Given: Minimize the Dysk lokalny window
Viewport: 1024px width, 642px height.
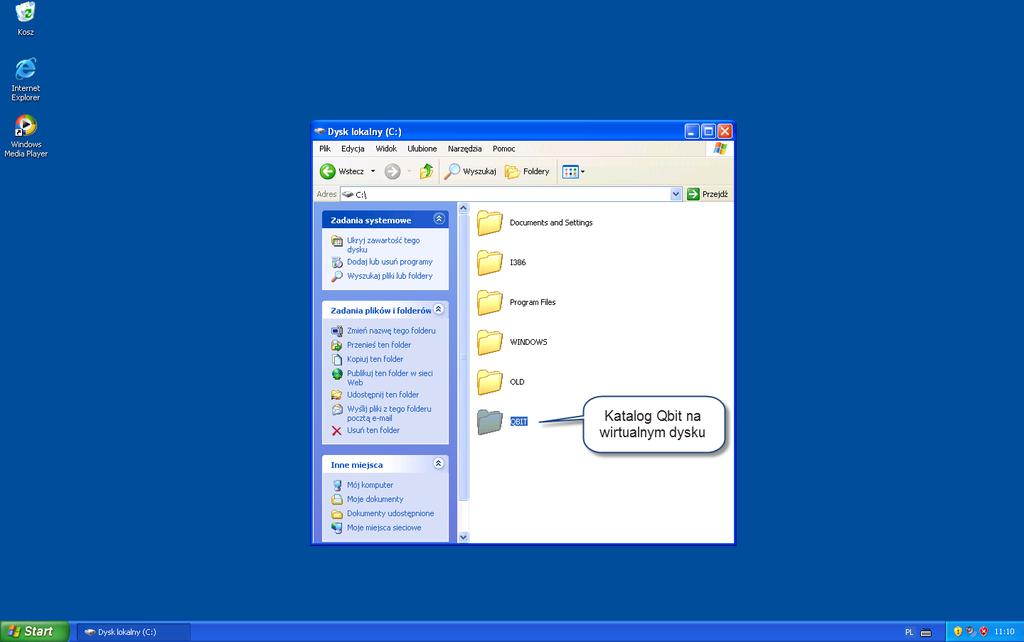Looking at the screenshot, I should (692, 131).
